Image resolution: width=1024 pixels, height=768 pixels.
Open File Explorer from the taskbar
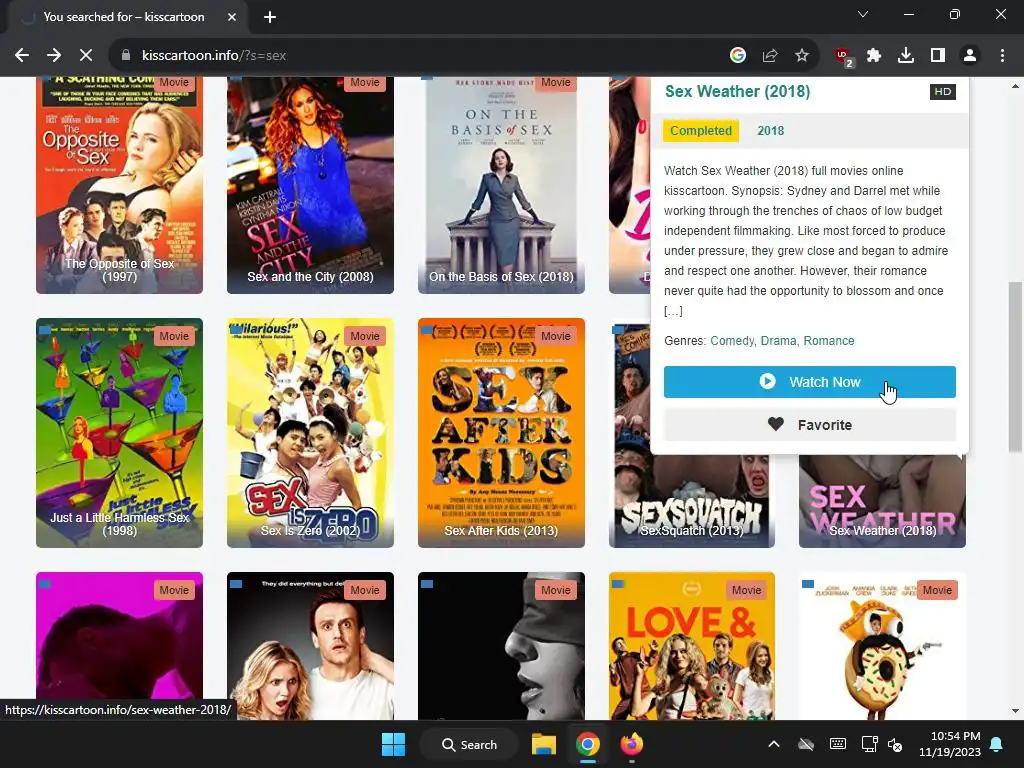[543, 744]
